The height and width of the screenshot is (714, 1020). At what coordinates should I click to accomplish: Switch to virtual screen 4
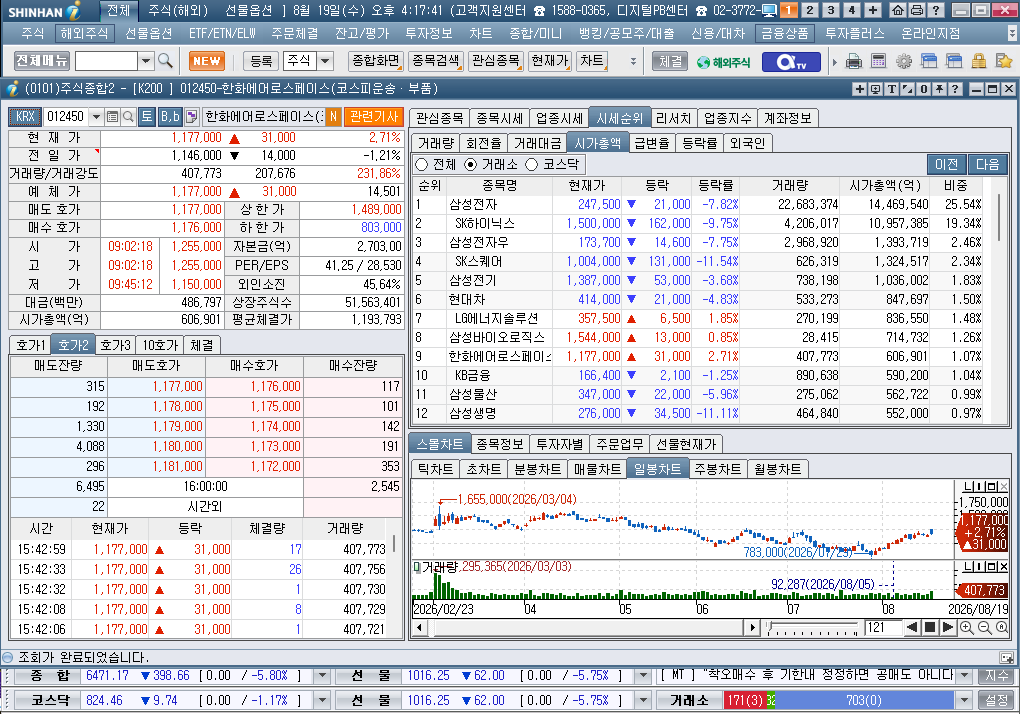point(851,10)
